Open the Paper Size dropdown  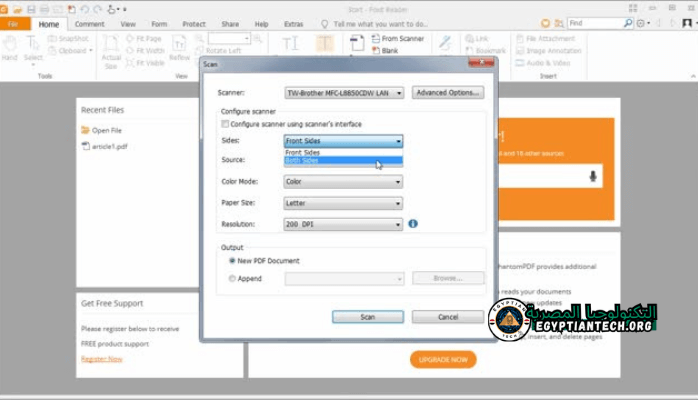pos(343,203)
